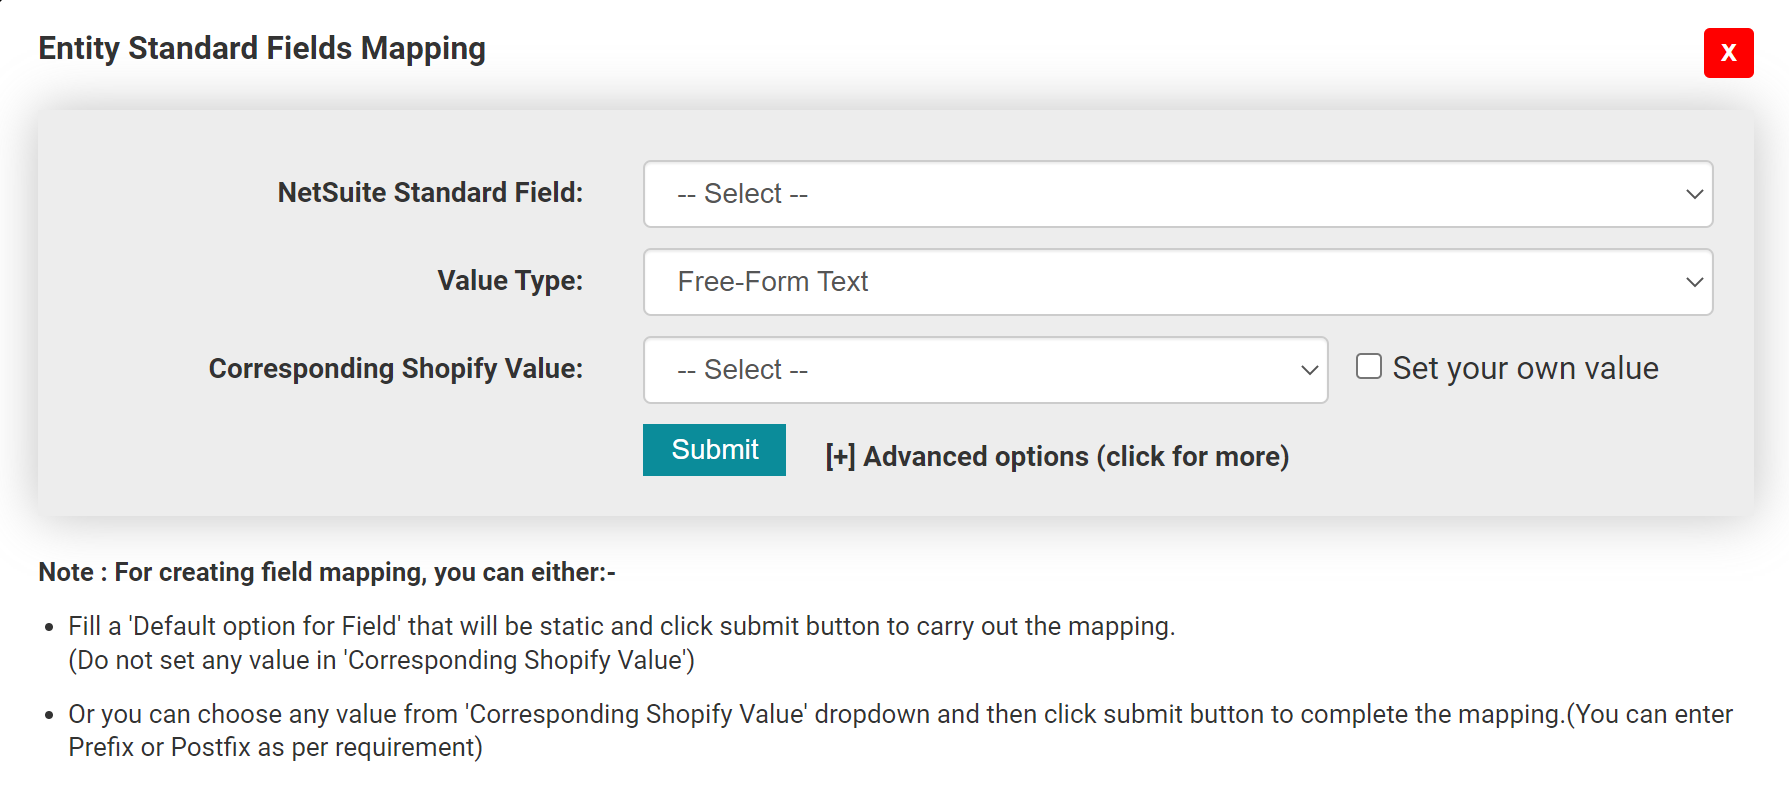Expand 'Advanced options (click for more)'
The width and height of the screenshot is (1789, 790).
(x=1075, y=457)
